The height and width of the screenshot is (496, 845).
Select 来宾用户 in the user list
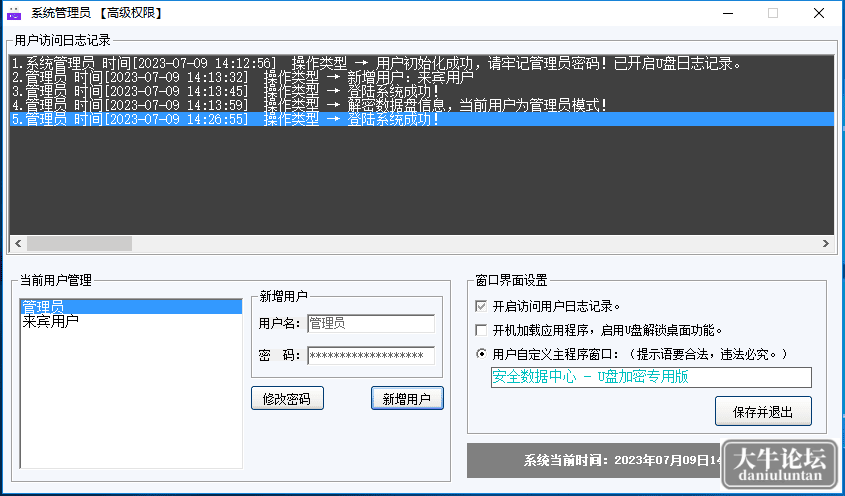(x=131, y=321)
